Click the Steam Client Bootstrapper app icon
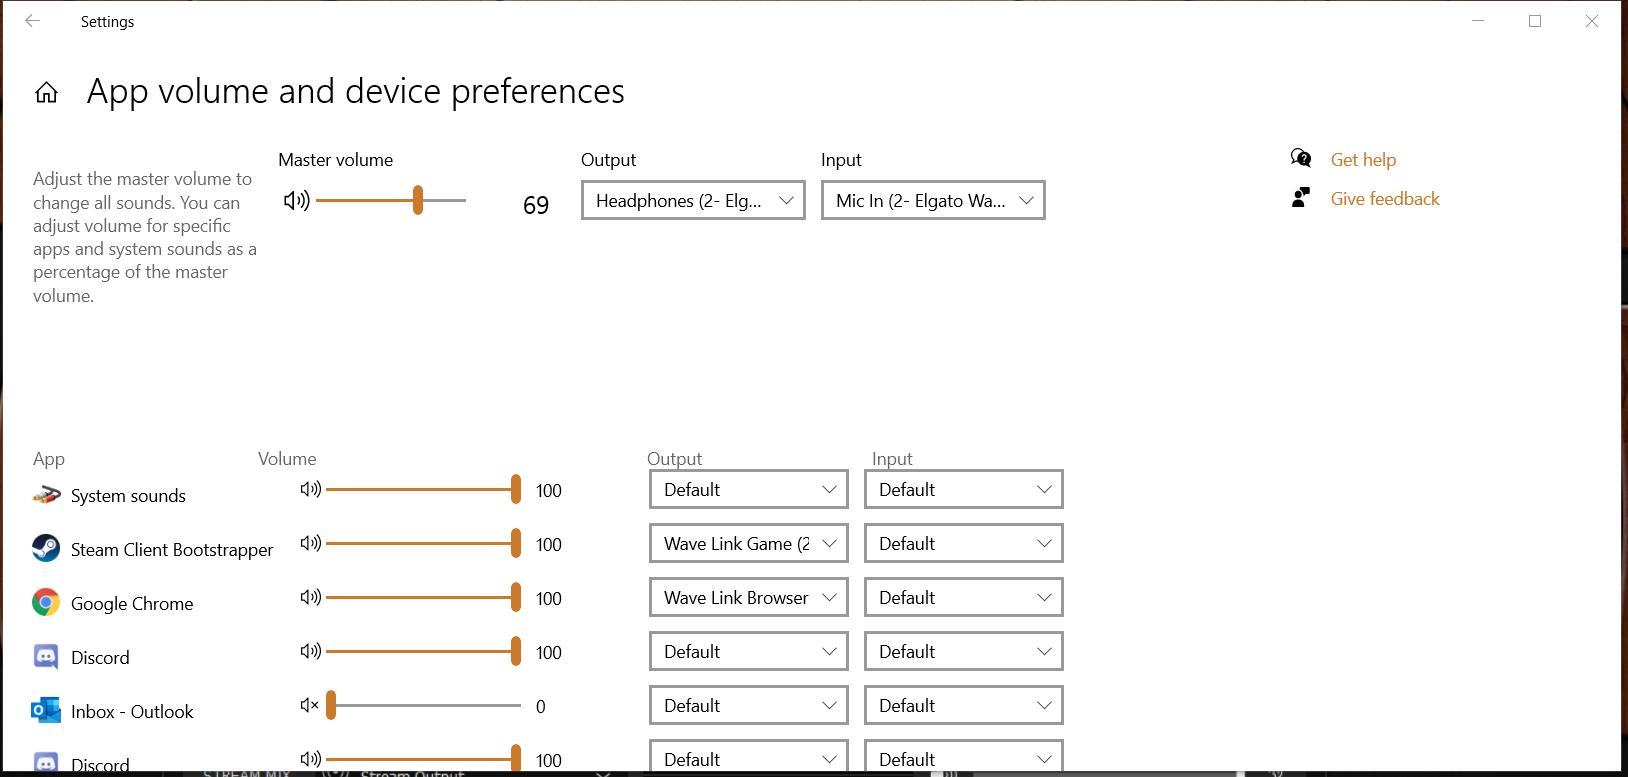1628x777 pixels. (x=46, y=548)
